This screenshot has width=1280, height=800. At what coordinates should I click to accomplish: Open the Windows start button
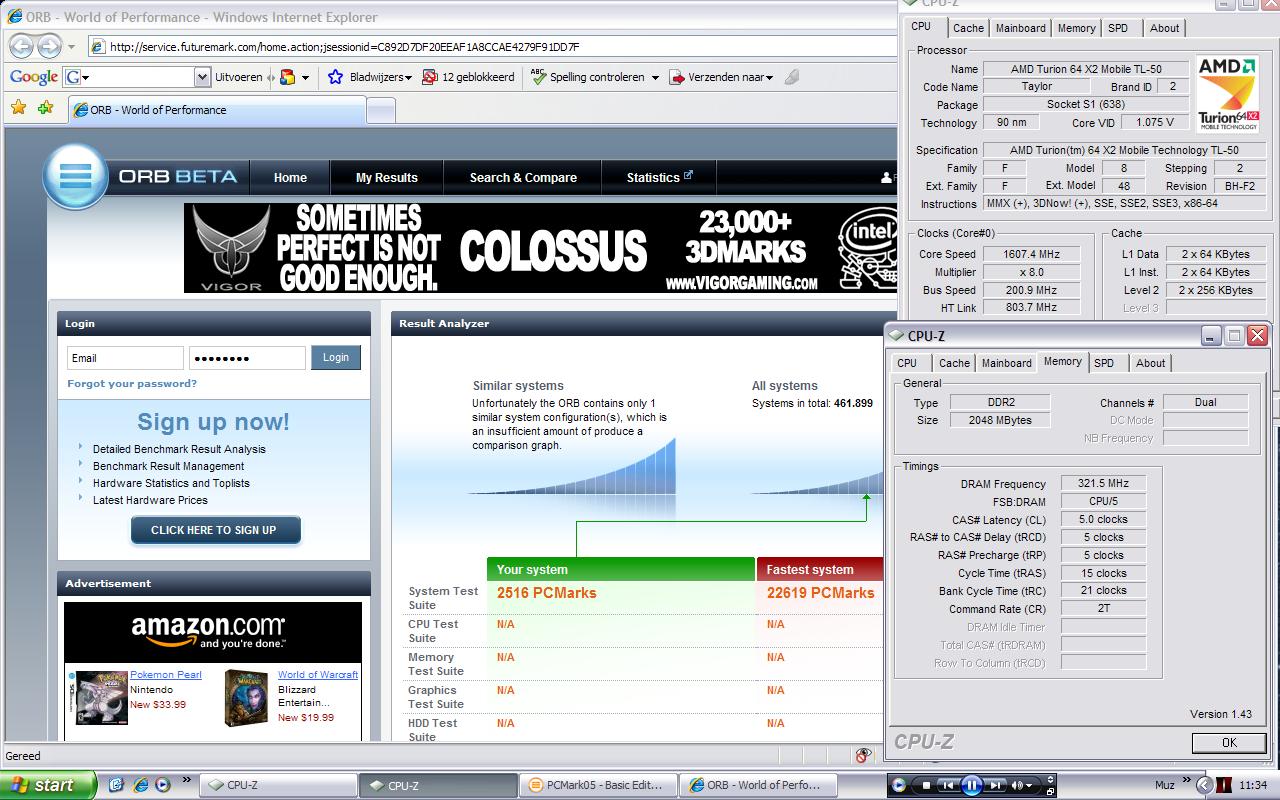point(48,785)
